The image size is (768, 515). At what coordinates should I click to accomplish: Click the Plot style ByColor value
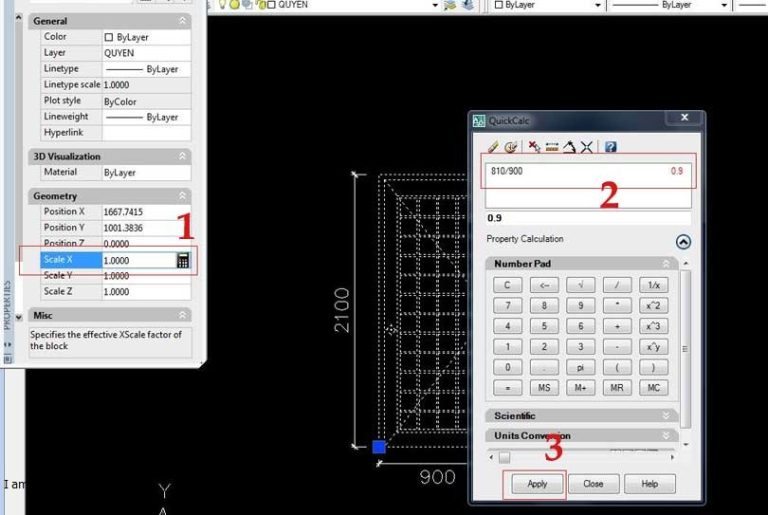click(x=146, y=101)
